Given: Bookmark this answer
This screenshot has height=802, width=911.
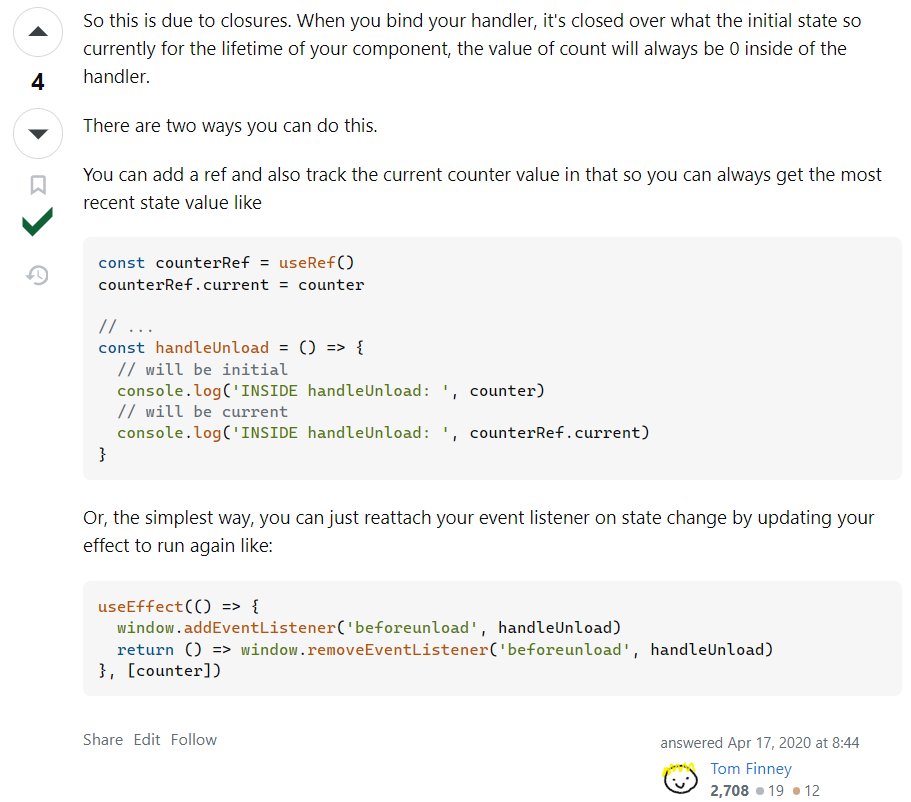Looking at the screenshot, I should [x=38, y=185].
